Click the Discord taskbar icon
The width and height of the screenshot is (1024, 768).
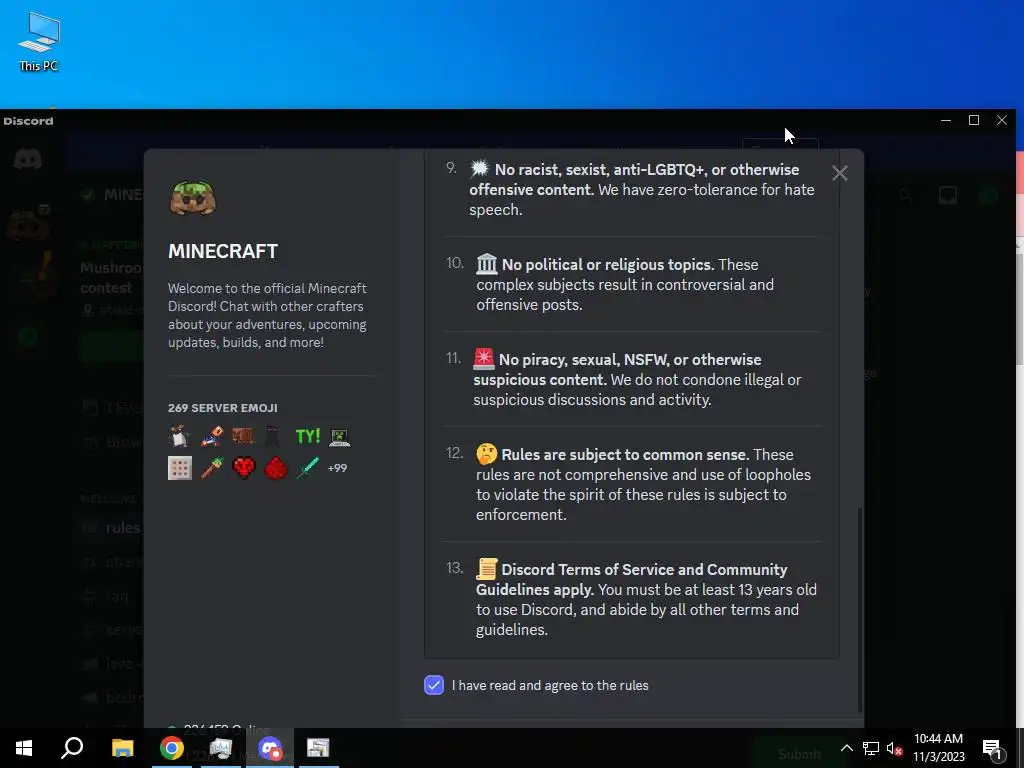click(270, 748)
